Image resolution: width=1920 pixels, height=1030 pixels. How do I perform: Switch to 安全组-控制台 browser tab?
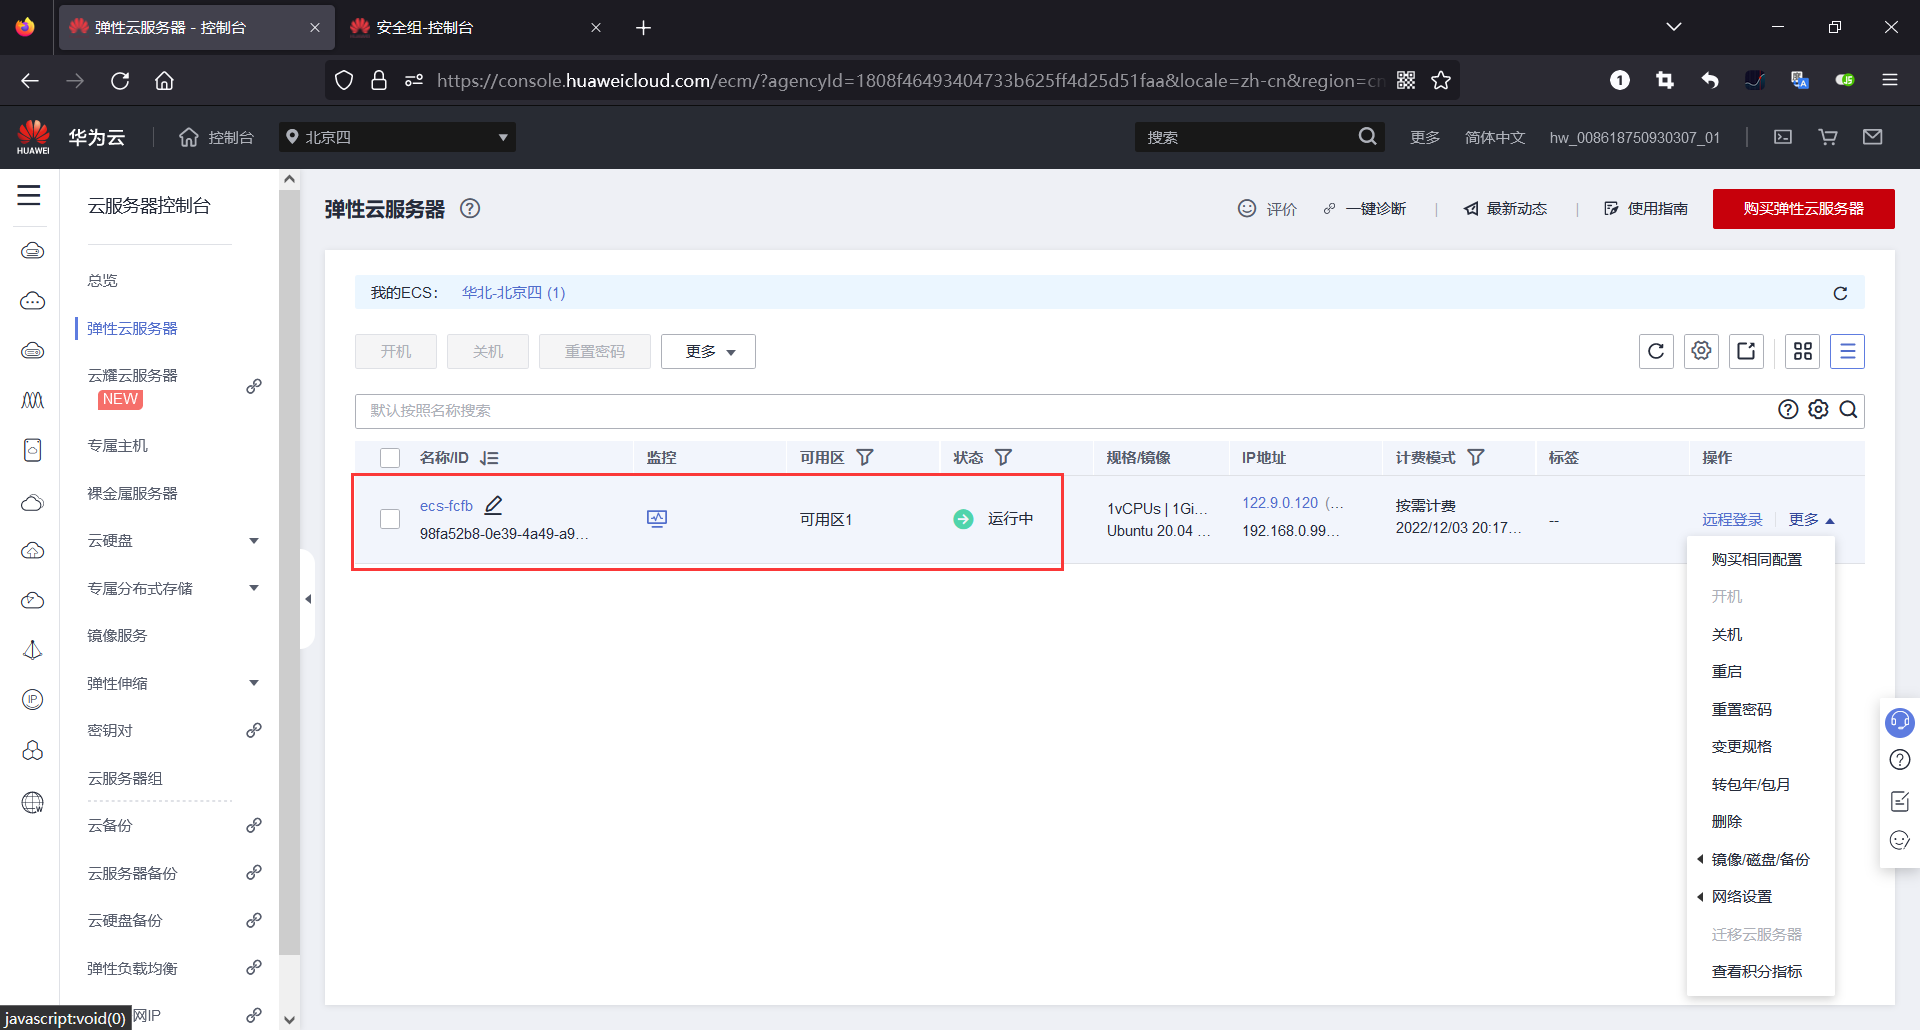coord(475,27)
